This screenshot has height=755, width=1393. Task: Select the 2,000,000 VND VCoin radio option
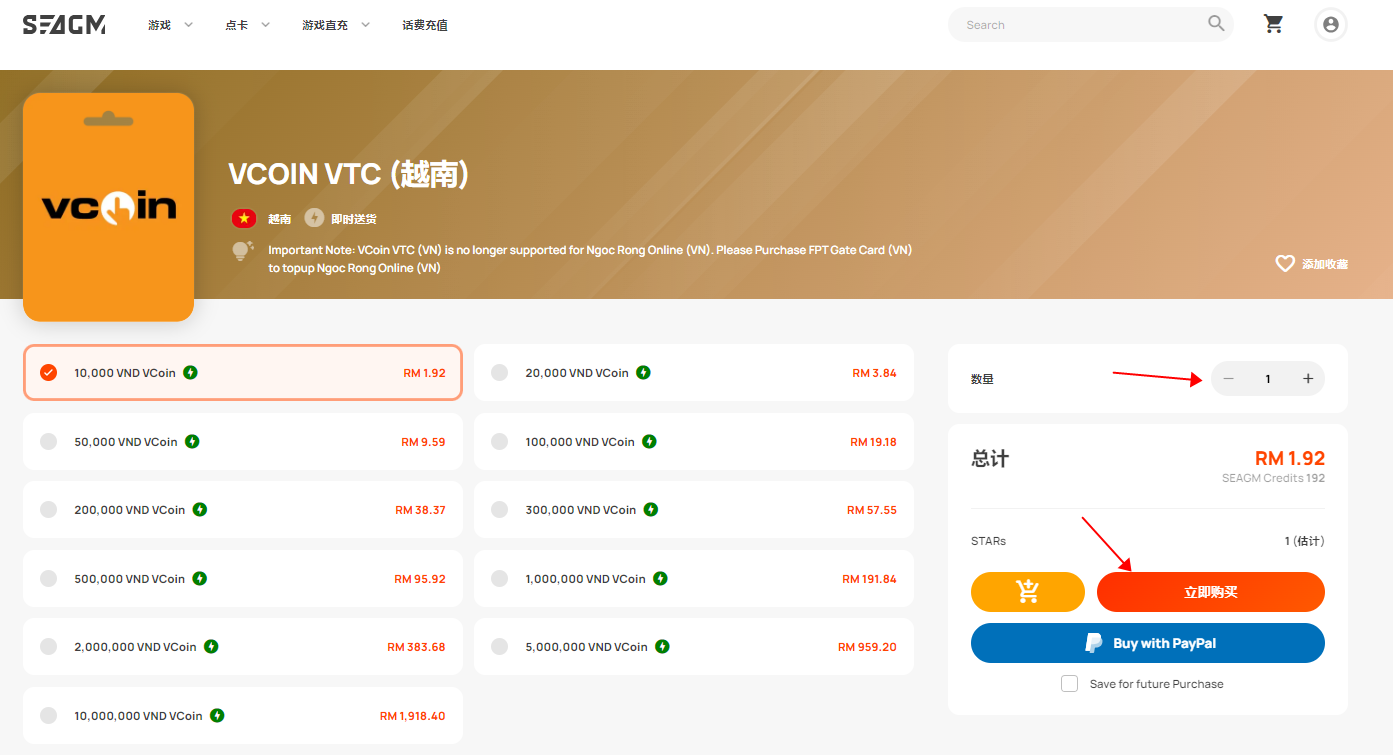tap(48, 646)
